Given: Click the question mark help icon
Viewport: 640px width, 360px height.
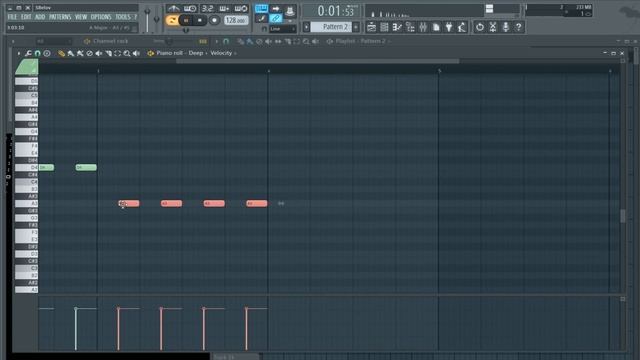Looking at the screenshot, I should 518,27.
